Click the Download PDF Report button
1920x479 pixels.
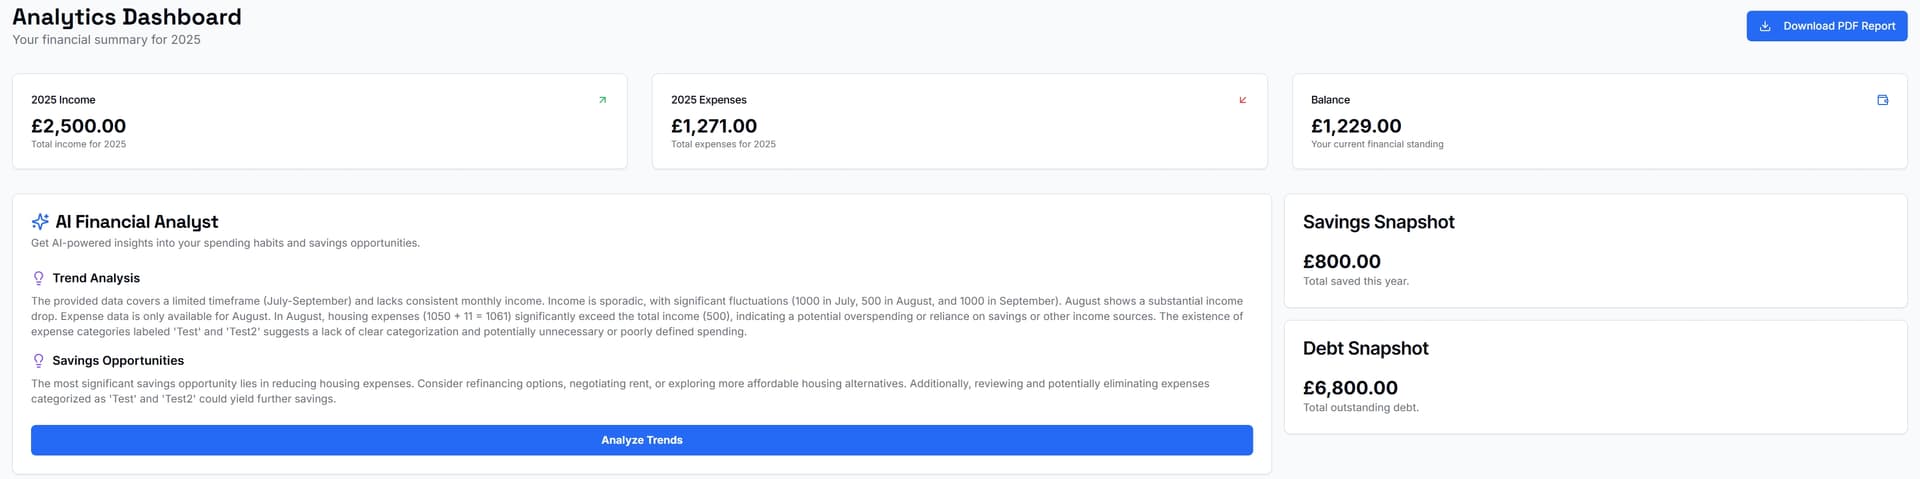pyautogui.click(x=1826, y=26)
